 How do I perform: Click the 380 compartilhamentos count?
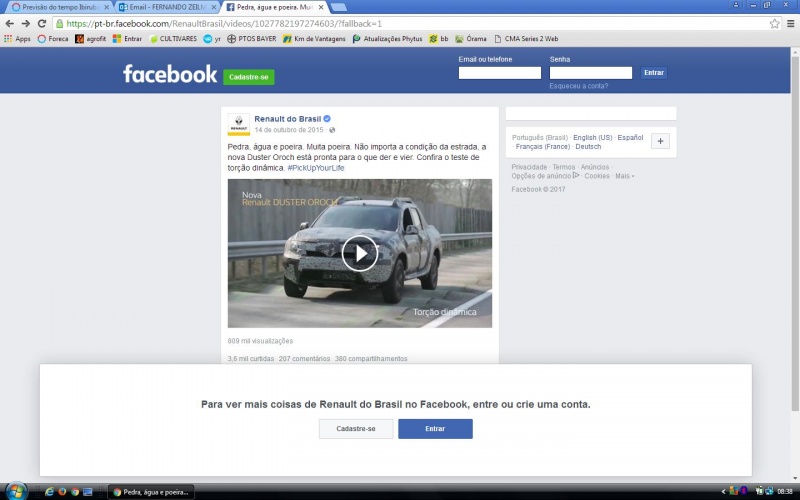(x=371, y=359)
